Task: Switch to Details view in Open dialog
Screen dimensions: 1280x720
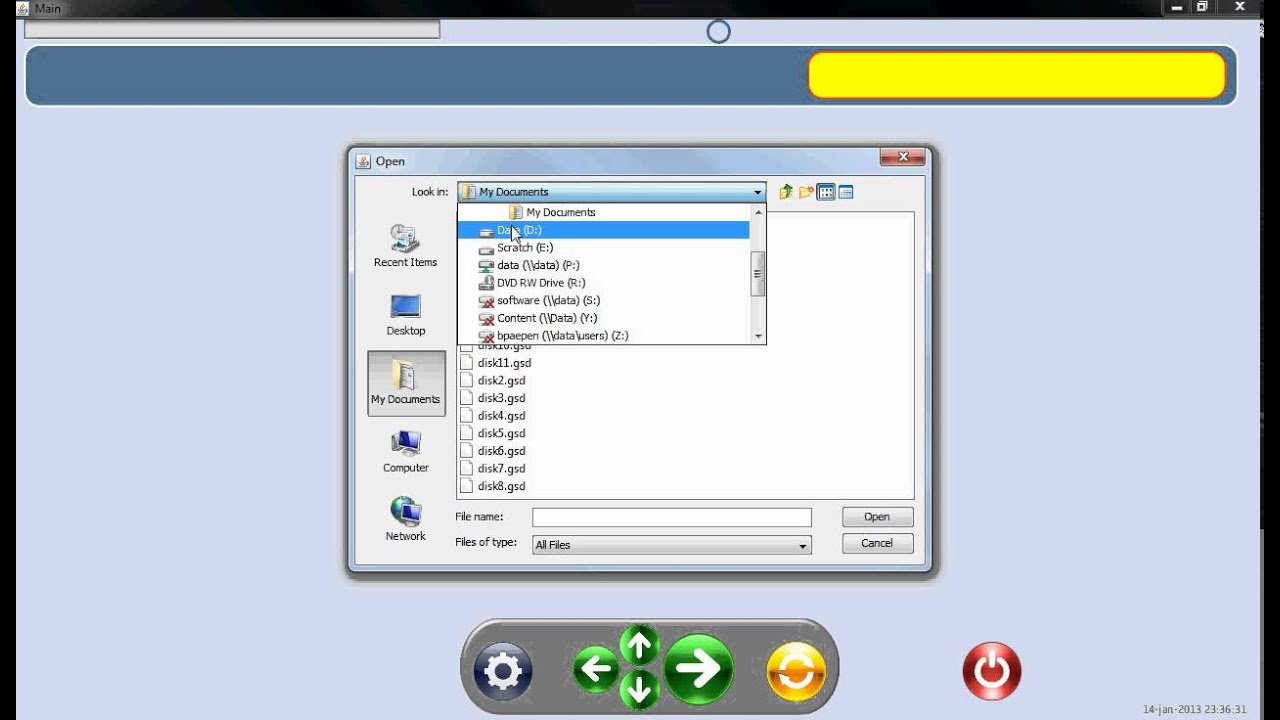Action: (846, 192)
